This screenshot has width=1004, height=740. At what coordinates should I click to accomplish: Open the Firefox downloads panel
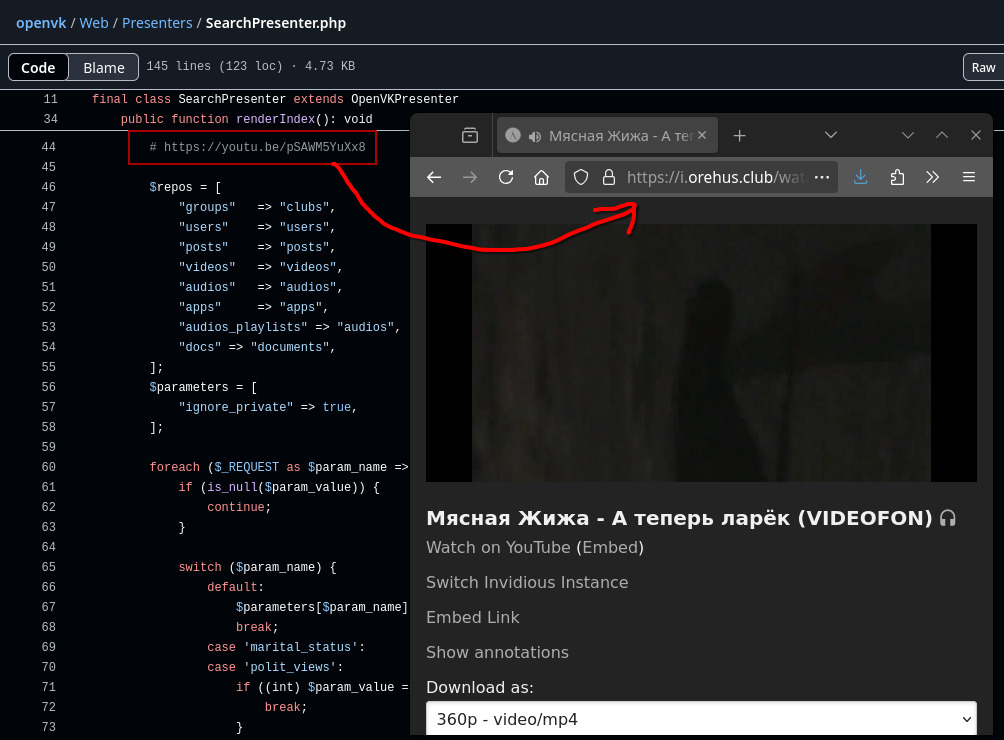(x=860, y=177)
